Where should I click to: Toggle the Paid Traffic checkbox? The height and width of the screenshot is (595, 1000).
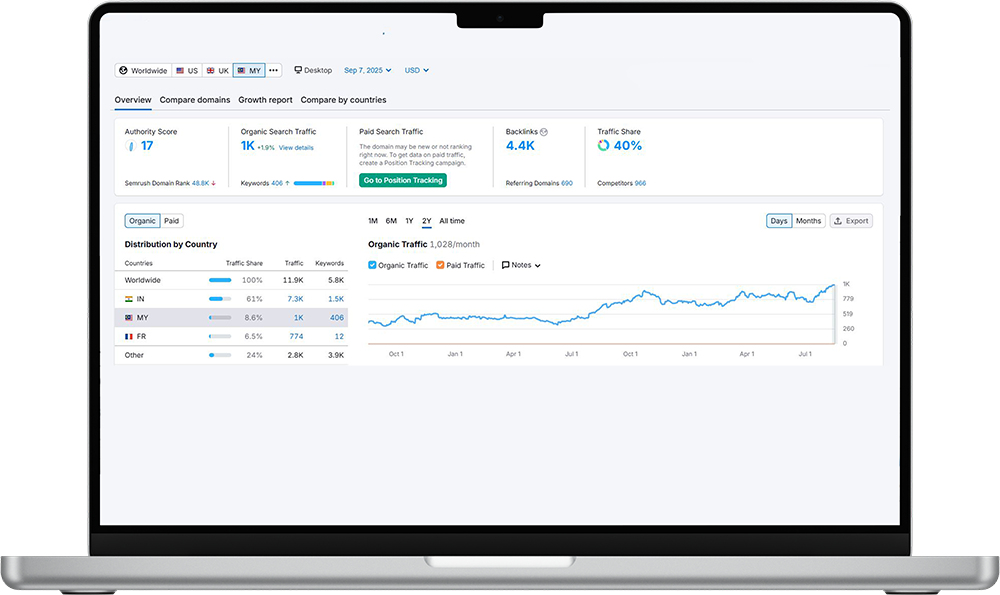[x=441, y=265]
